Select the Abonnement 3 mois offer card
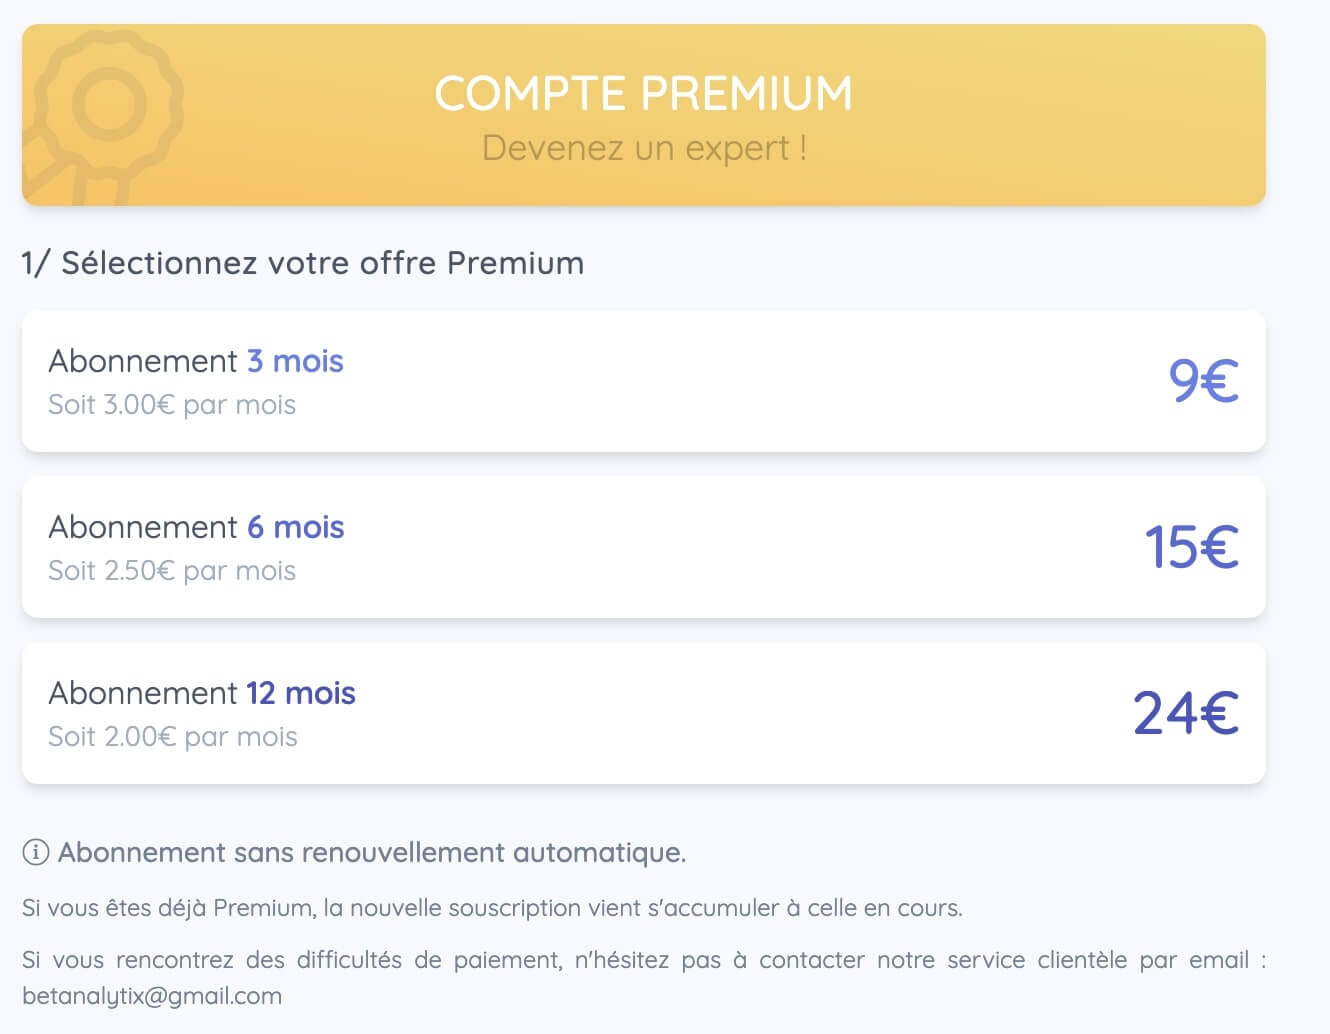1330x1034 pixels. pos(644,381)
